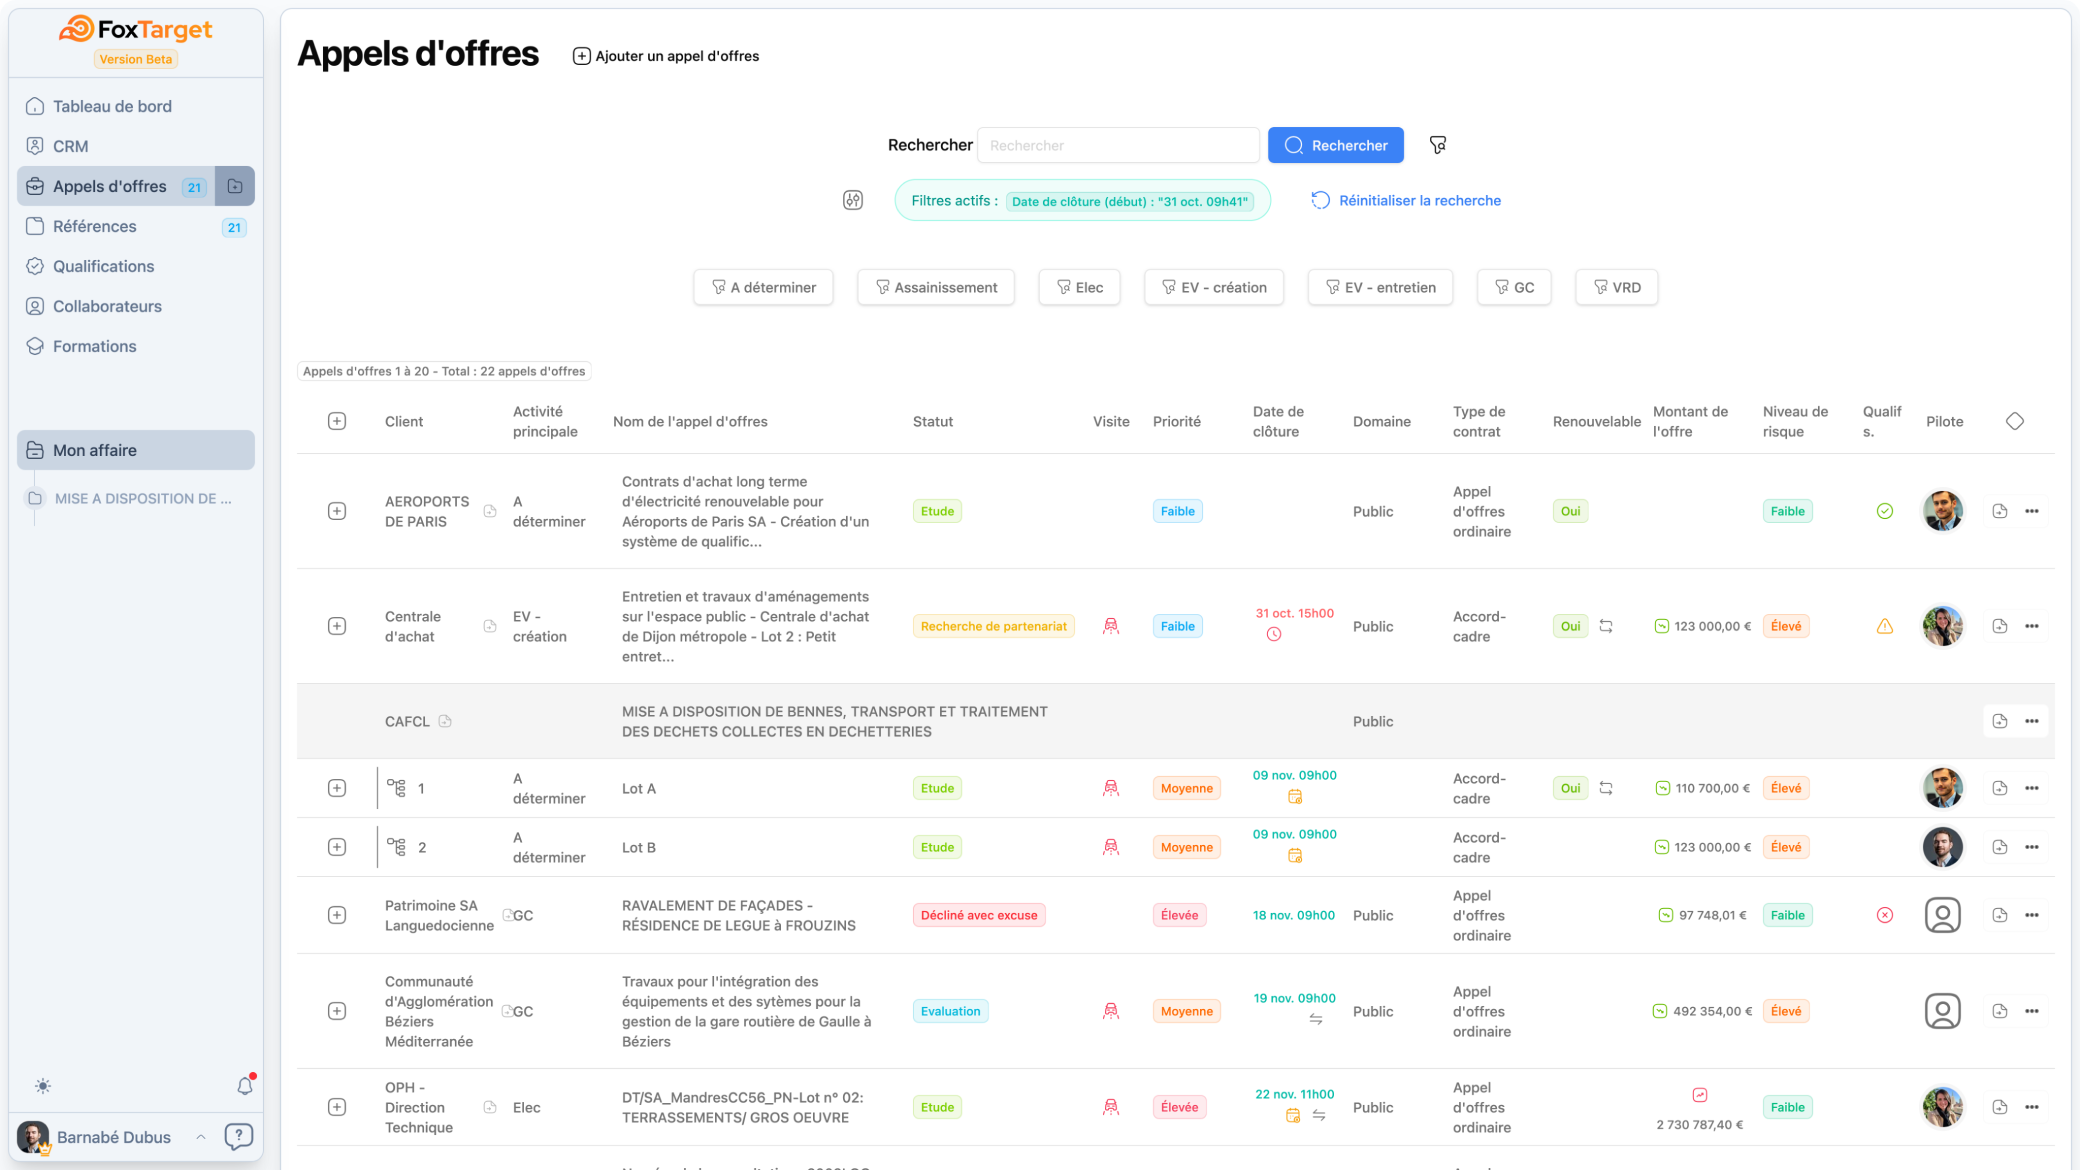
Task: Click the page icon next to Appels d'offres sidebar entry
Action: [x=235, y=186]
